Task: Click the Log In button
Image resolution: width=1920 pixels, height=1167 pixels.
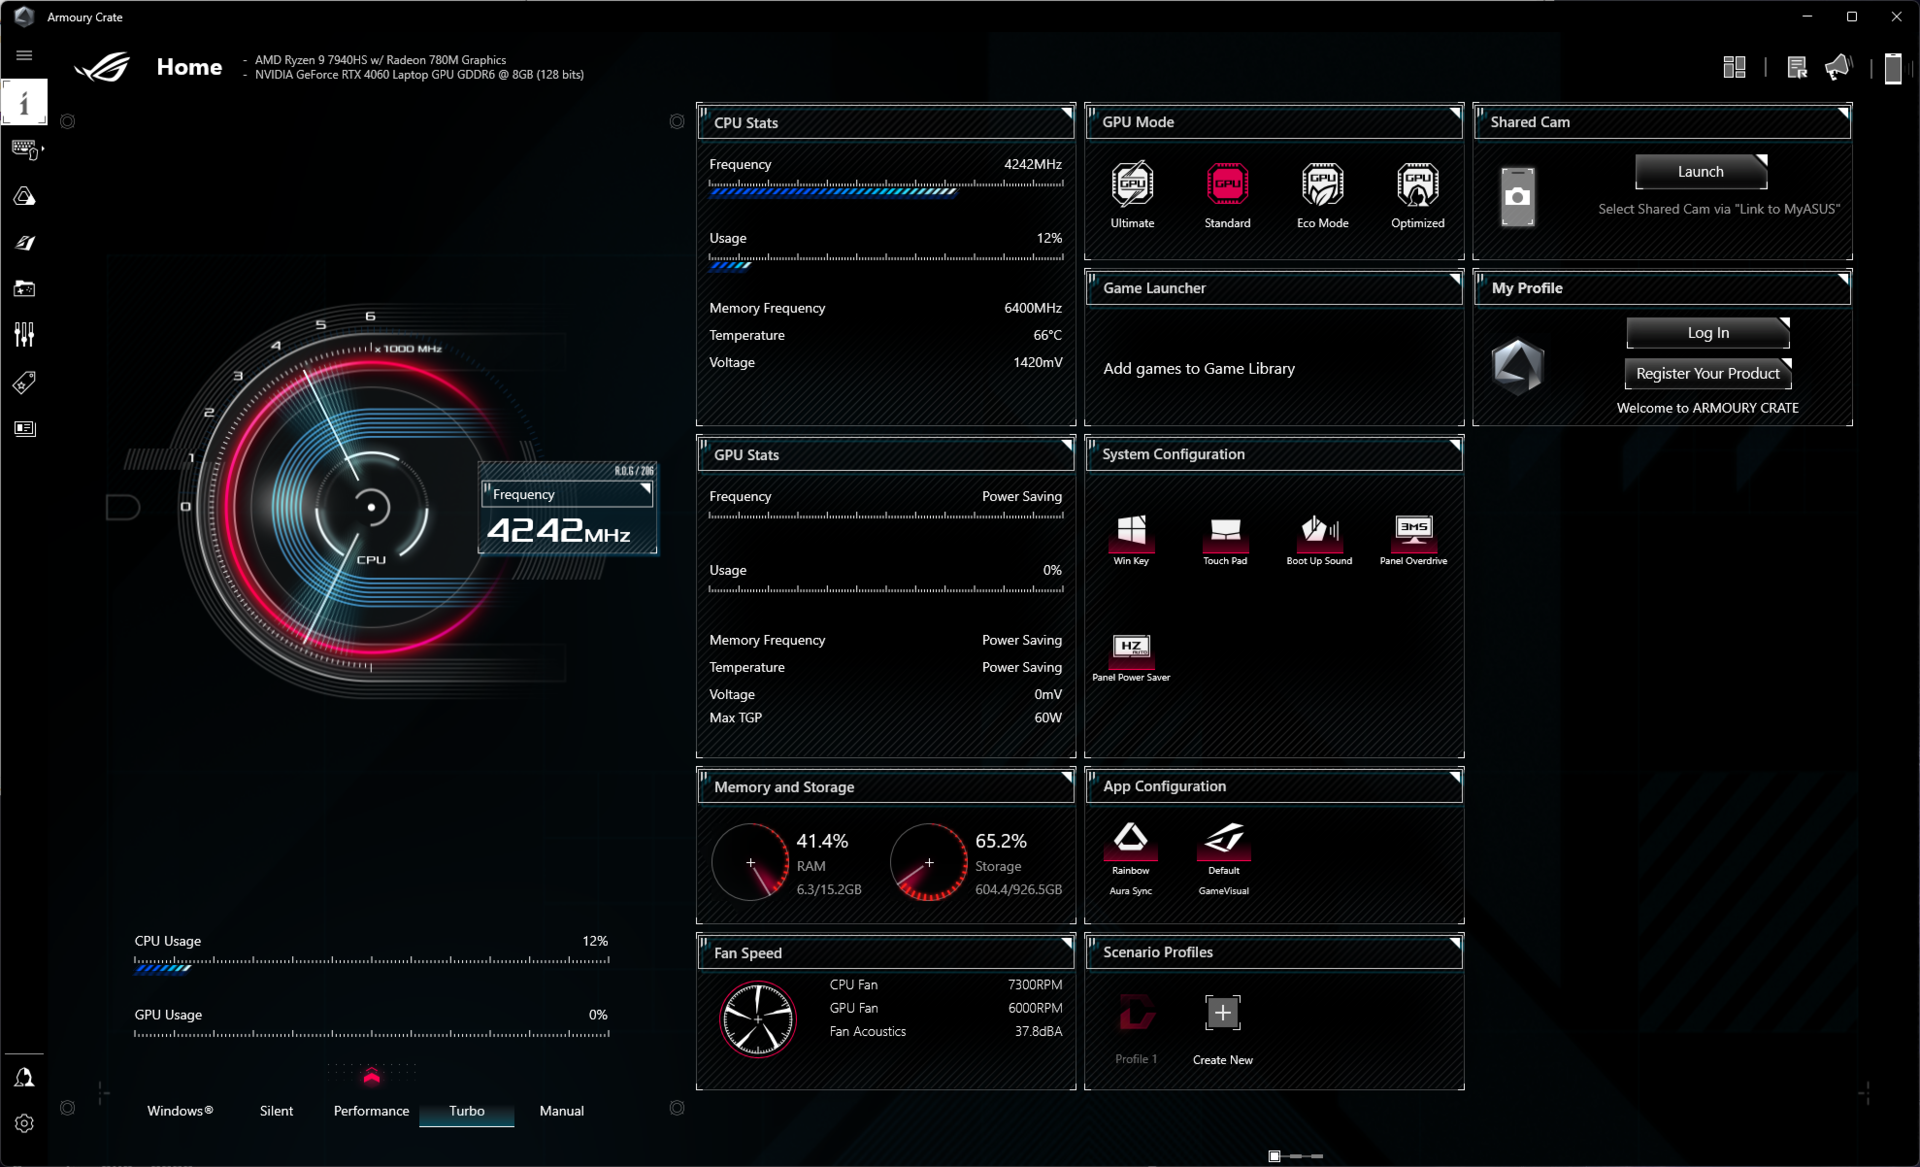Action: tap(1707, 333)
